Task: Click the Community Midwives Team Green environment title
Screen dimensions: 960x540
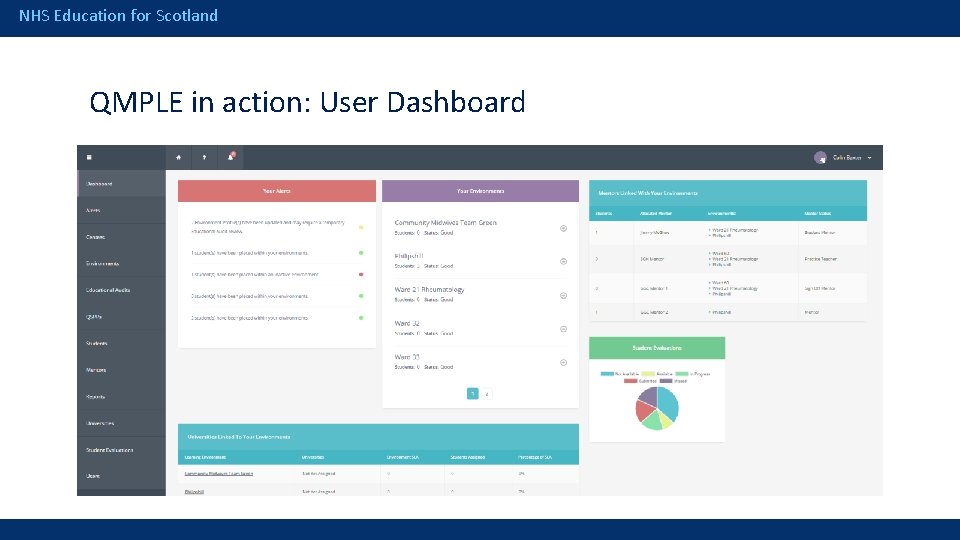Action: pyautogui.click(x=446, y=223)
